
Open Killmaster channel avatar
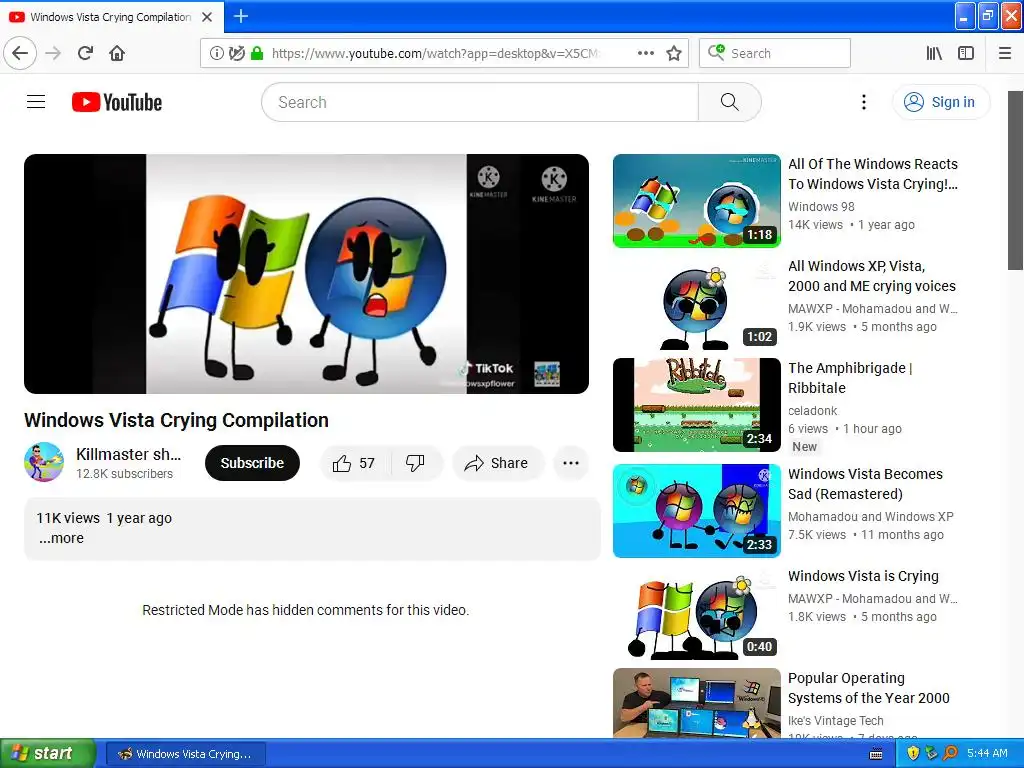click(x=44, y=462)
